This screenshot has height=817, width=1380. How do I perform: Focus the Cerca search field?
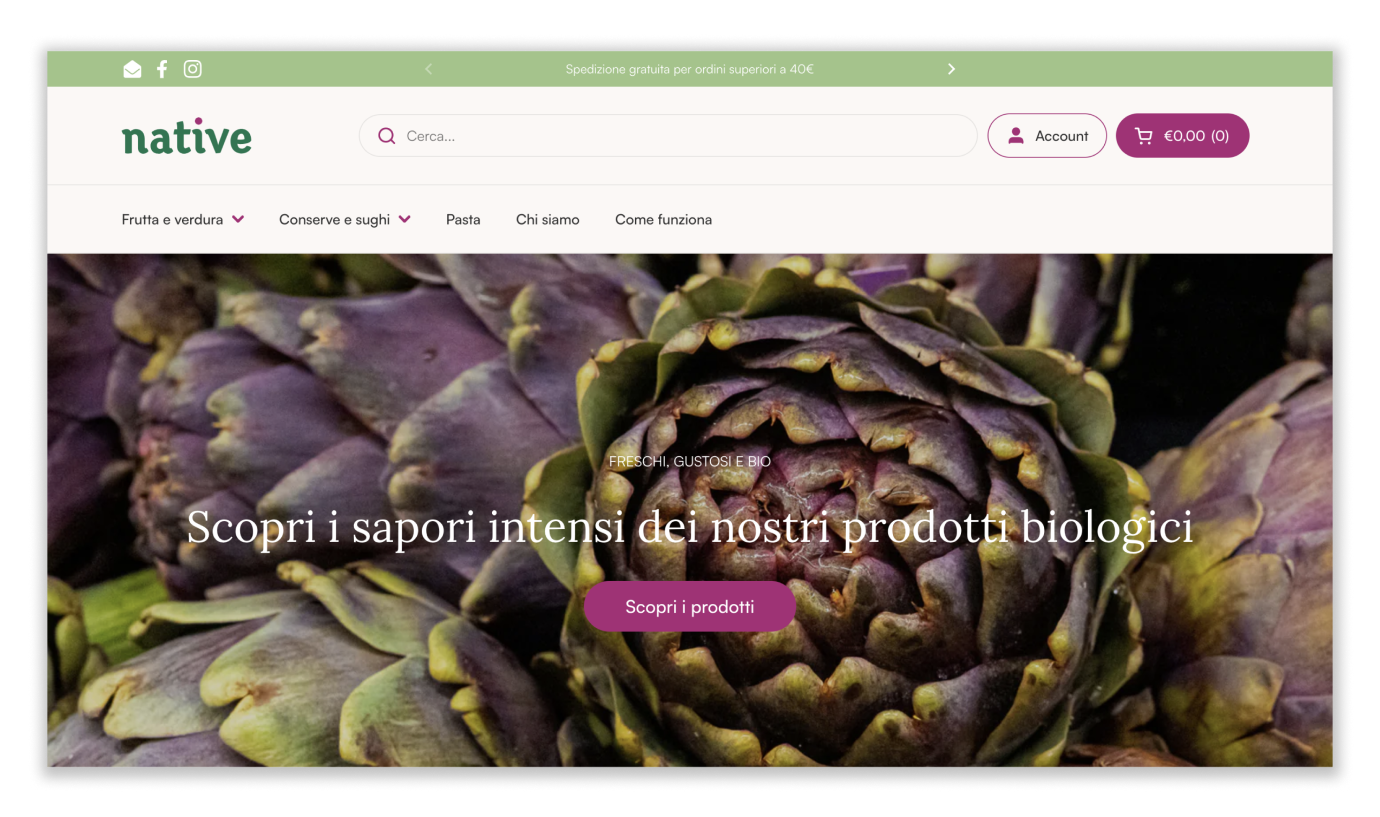click(x=668, y=136)
